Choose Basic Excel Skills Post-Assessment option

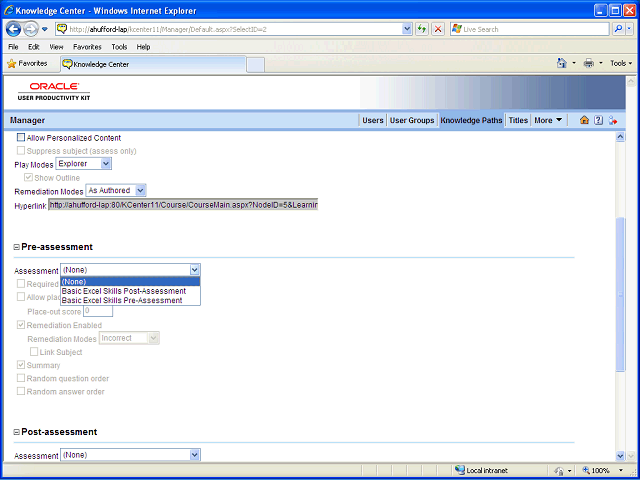[130, 291]
